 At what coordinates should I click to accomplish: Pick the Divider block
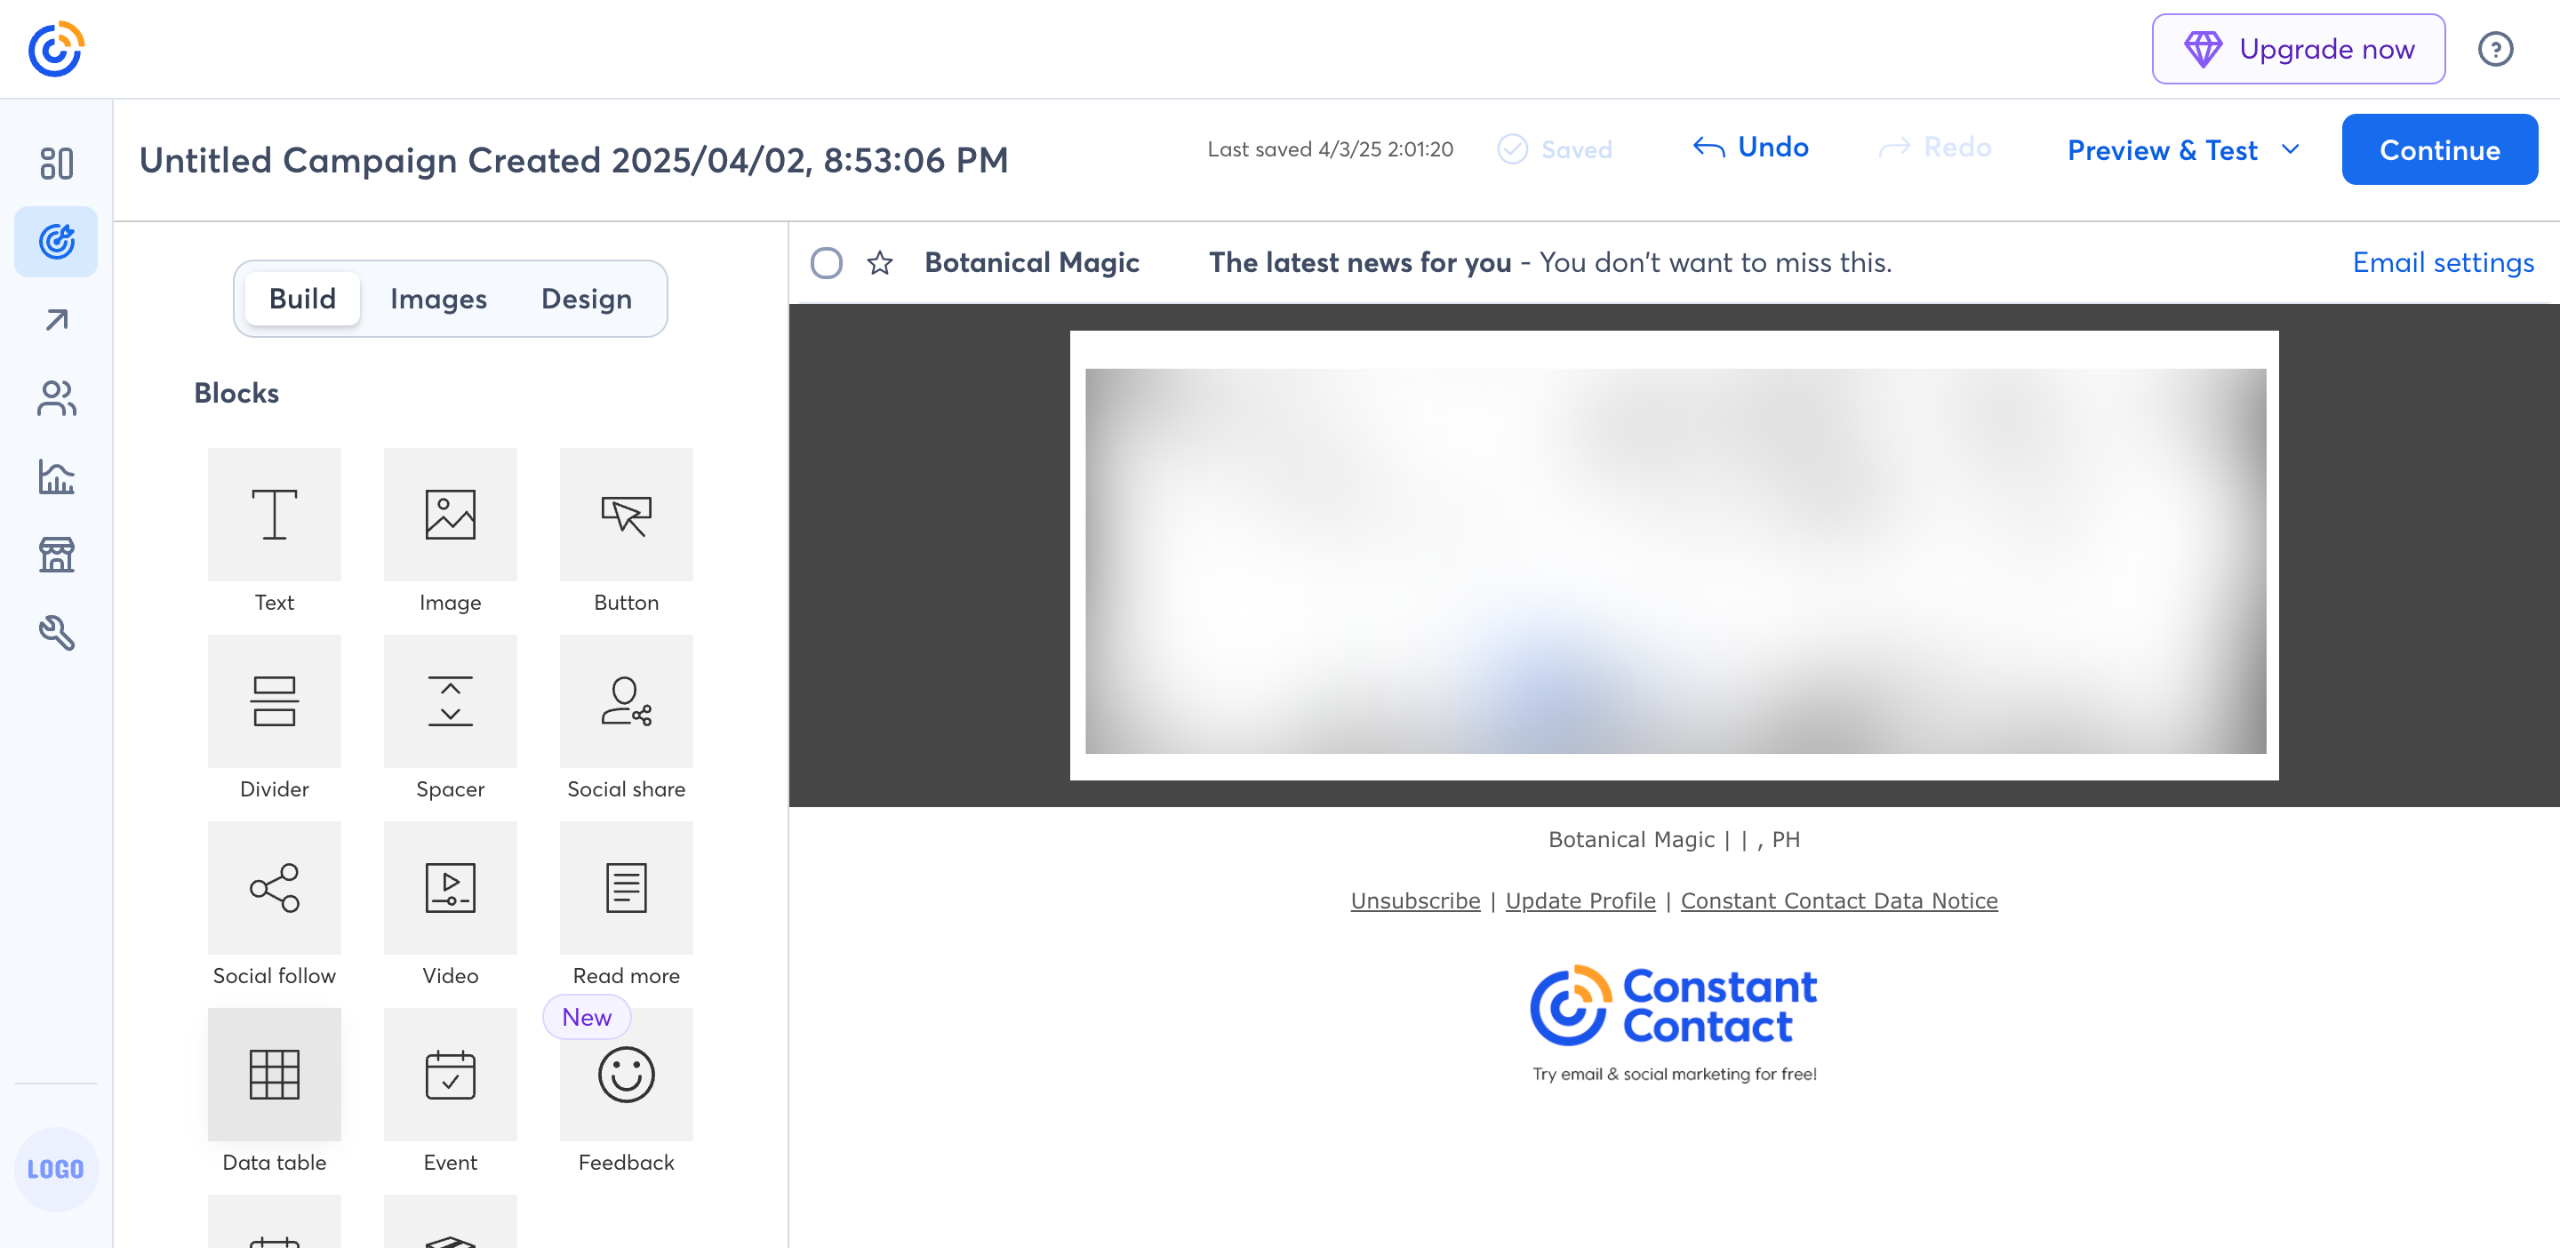tap(274, 701)
